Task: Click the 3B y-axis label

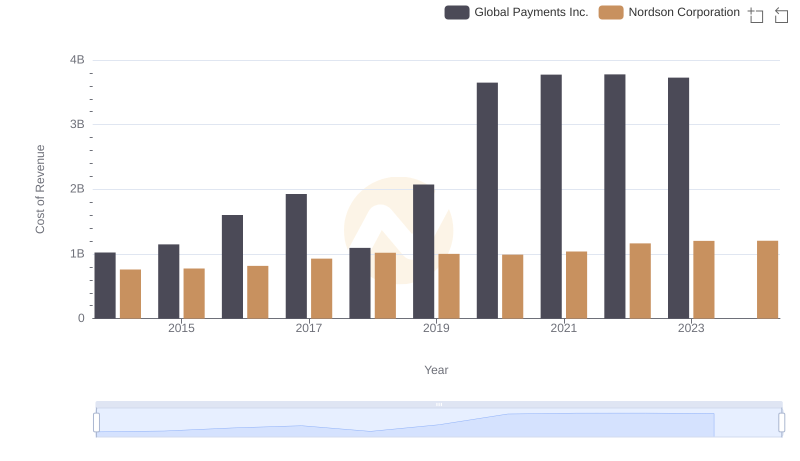Action: (77, 124)
